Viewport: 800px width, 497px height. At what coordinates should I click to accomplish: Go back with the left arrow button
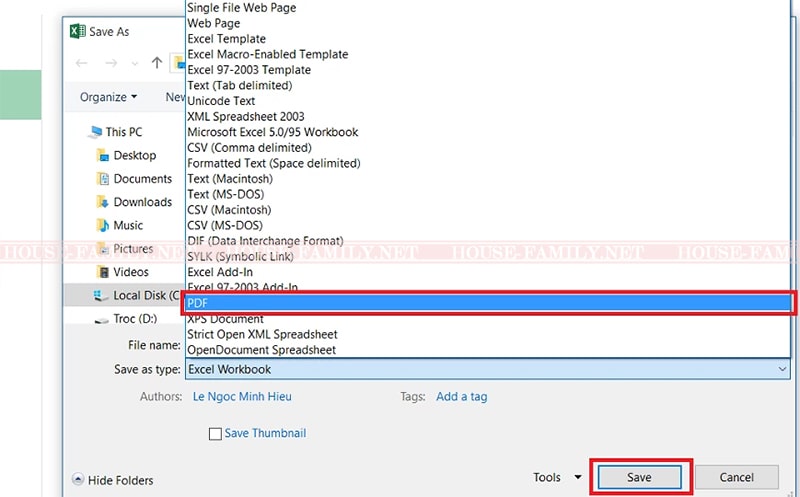tap(82, 63)
